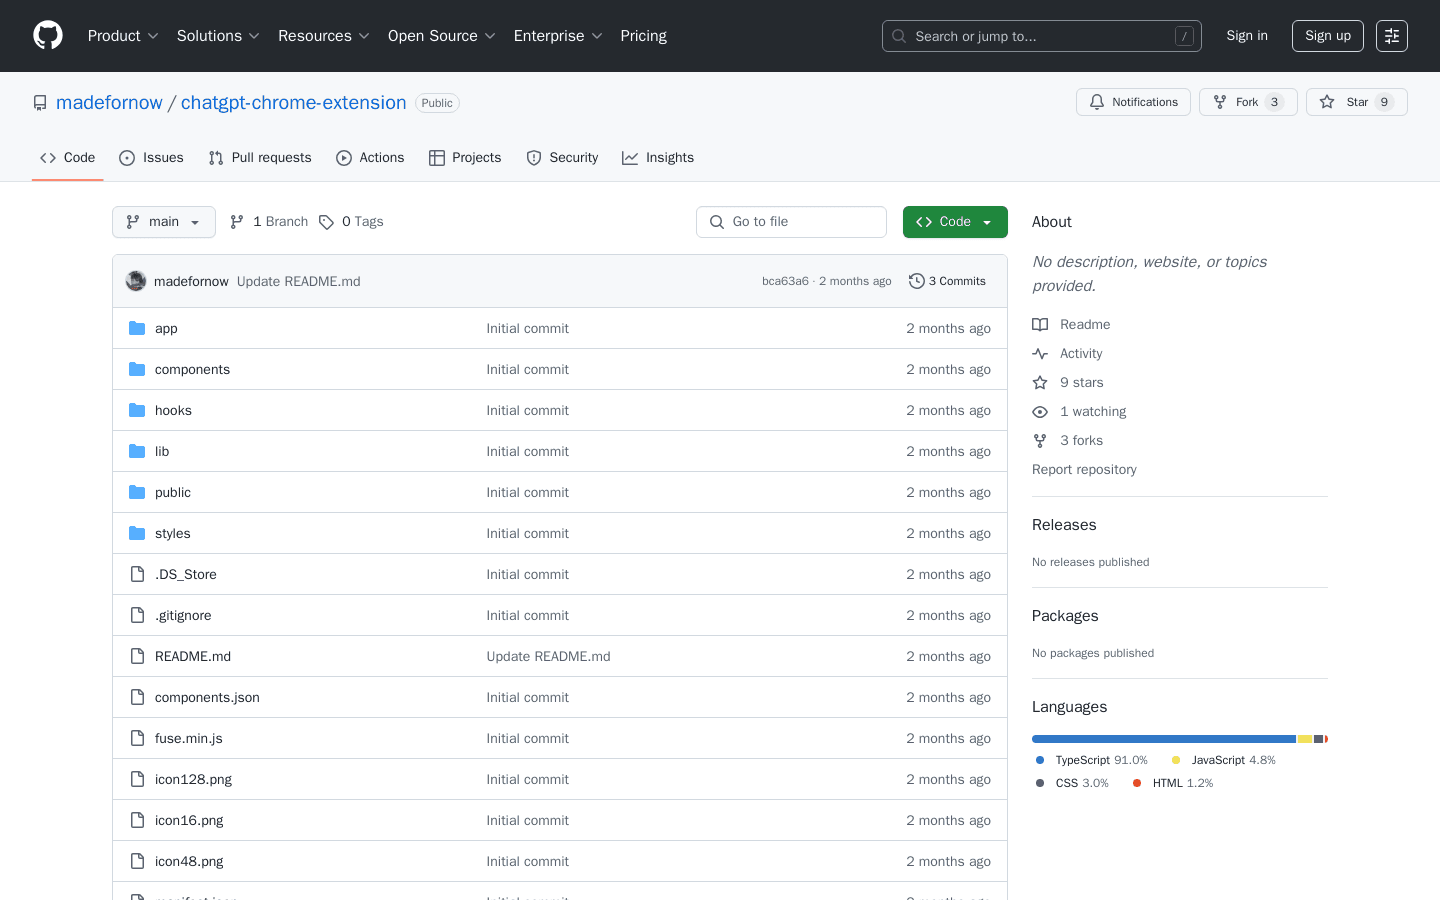Click the eye icon beside 1 watching
1440x900 pixels.
pos(1040,411)
